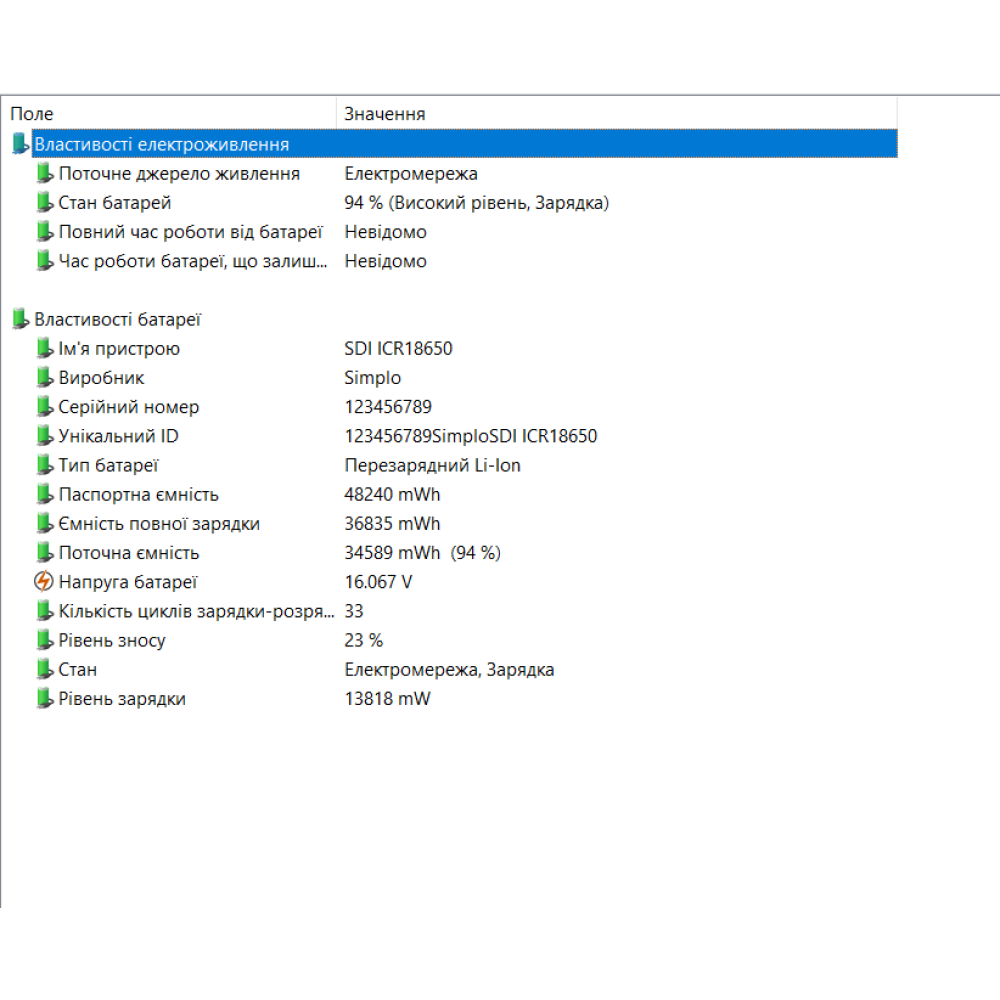The image size is (1000, 1000).
Task: Select the Ім'я пристрою row
Action: 119,349
